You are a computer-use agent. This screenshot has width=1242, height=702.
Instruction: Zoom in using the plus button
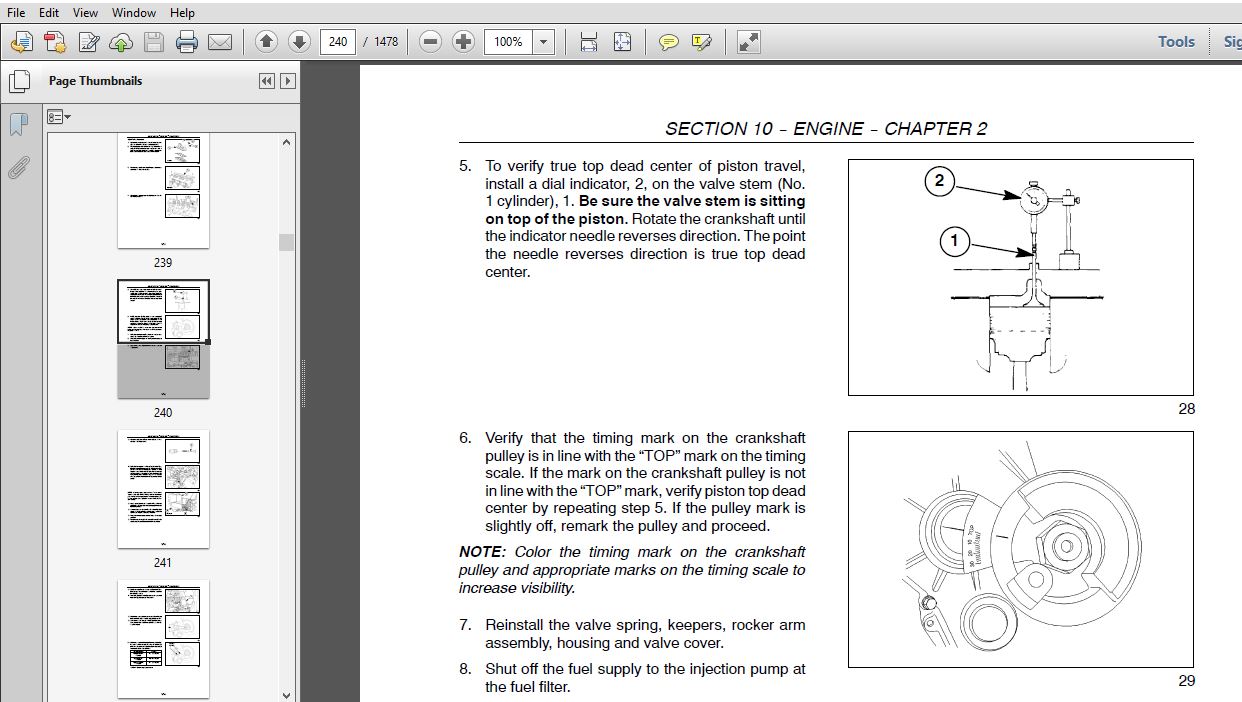pos(463,42)
